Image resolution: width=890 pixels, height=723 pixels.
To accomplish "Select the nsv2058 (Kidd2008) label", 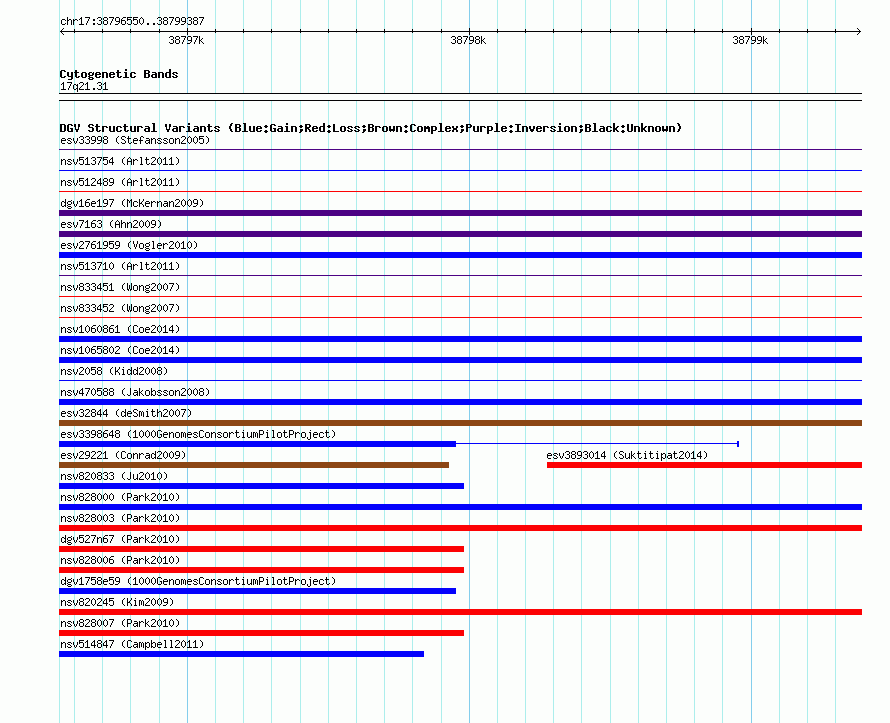I will tap(114, 371).
